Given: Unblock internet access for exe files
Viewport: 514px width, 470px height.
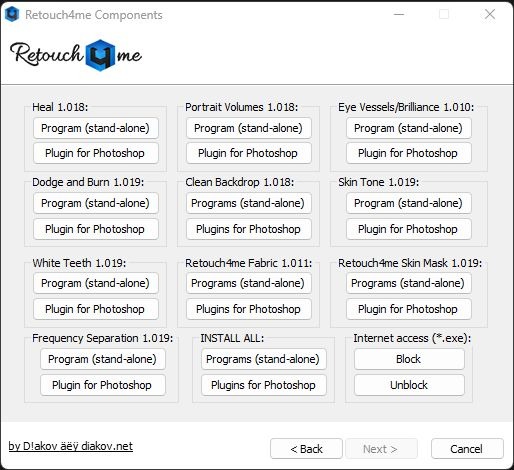Looking at the screenshot, I should pyautogui.click(x=409, y=385).
